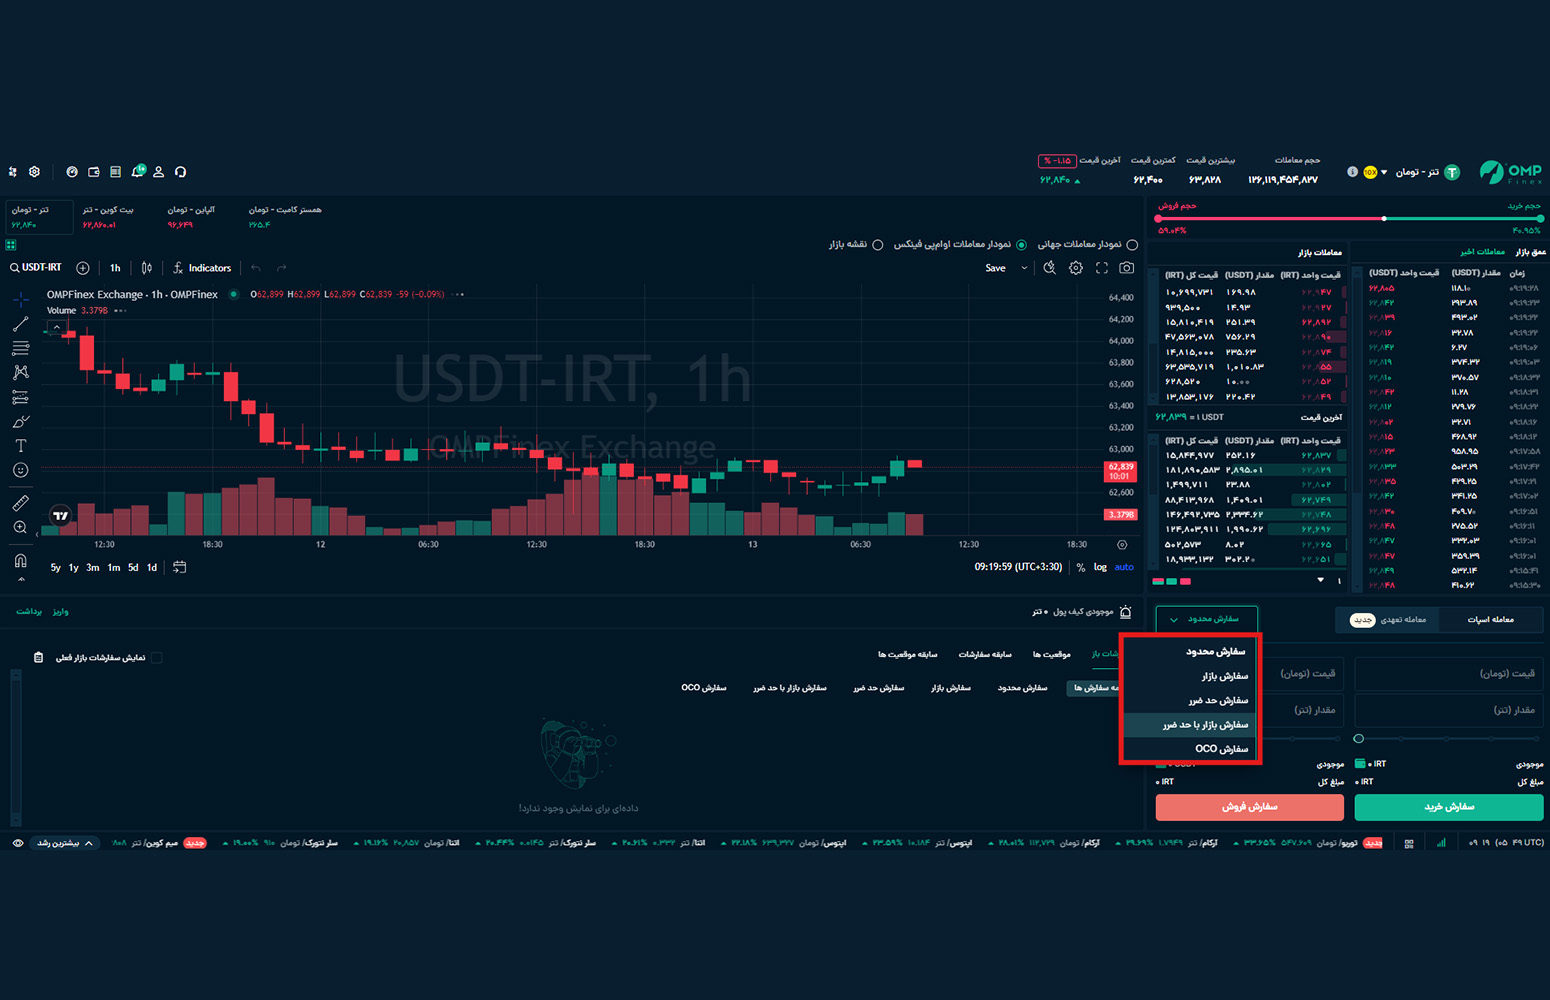Image resolution: width=1550 pixels, height=1000 pixels.
Task: Click the green grid layout icon
Action: pos(11,245)
